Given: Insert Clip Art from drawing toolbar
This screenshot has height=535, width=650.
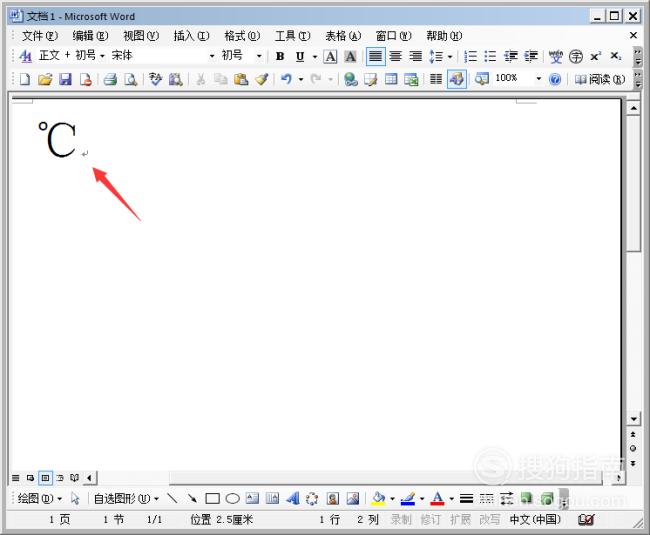Looking at the screenshot, I should (x=332, y=498).
